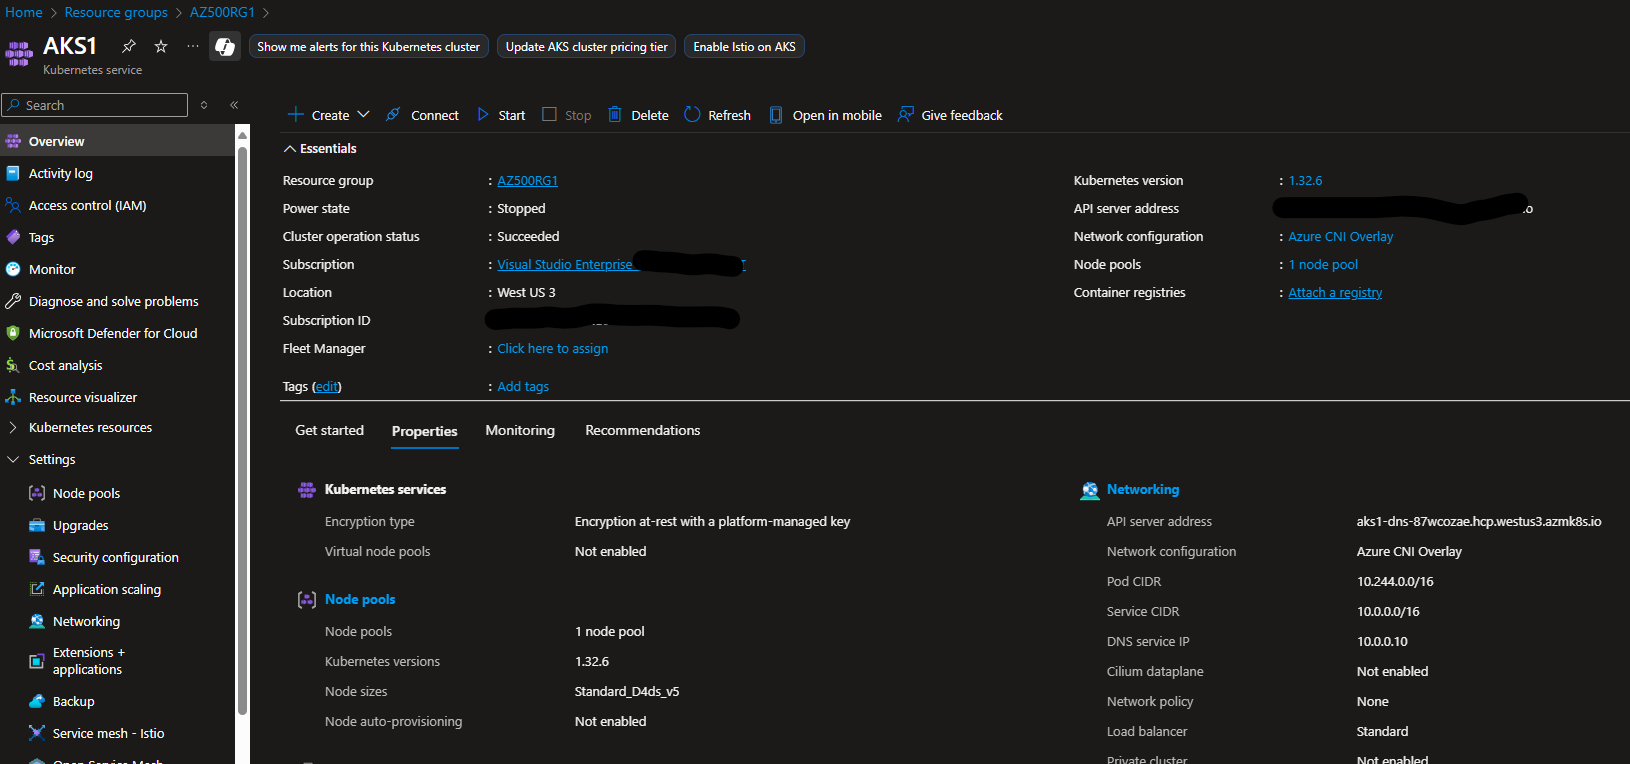
Task: Collapse the Settings group in sidebar
Action: pos(13,459)
